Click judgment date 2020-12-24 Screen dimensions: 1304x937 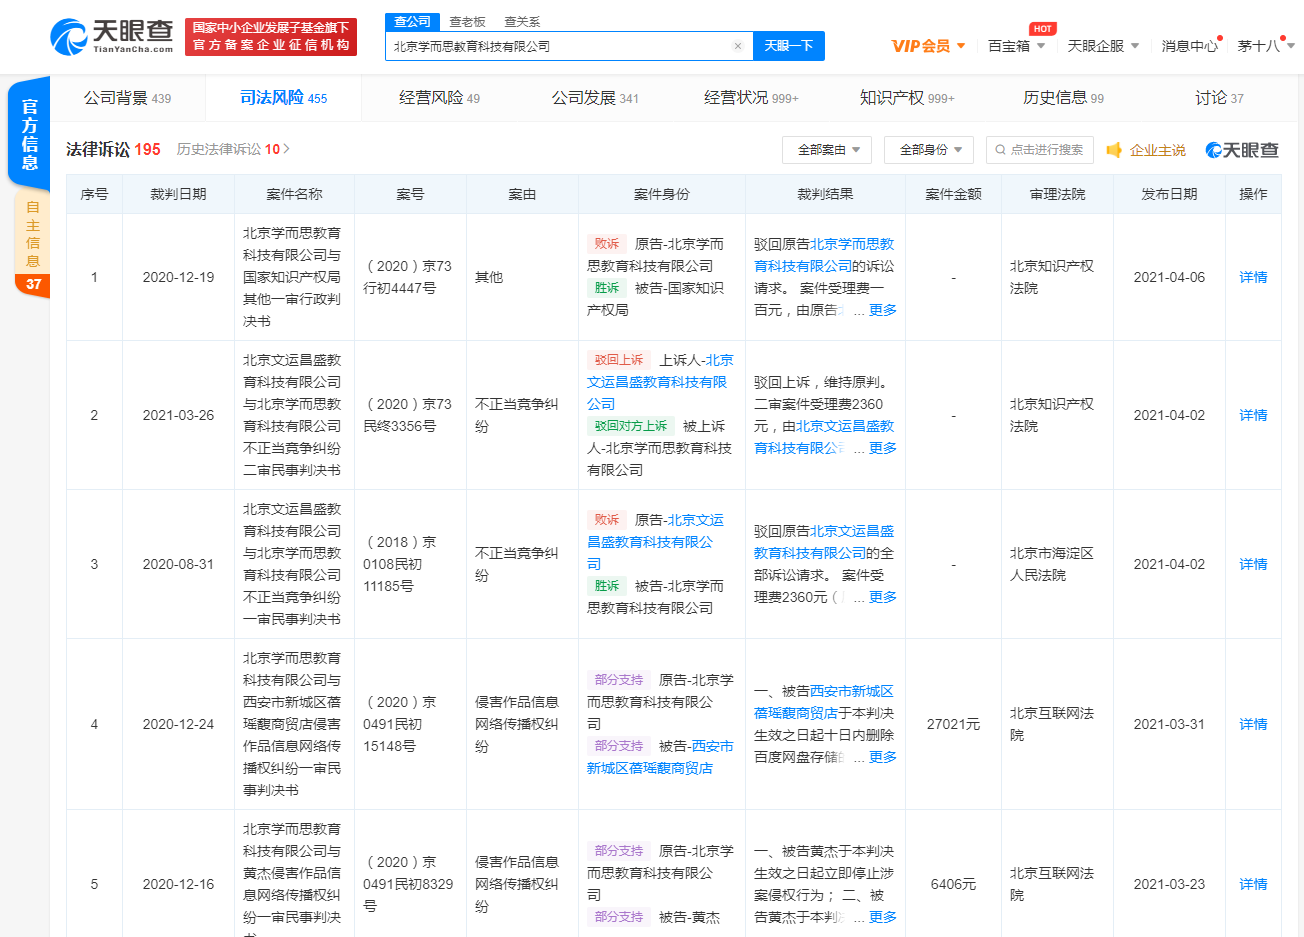tap(178, 724)
